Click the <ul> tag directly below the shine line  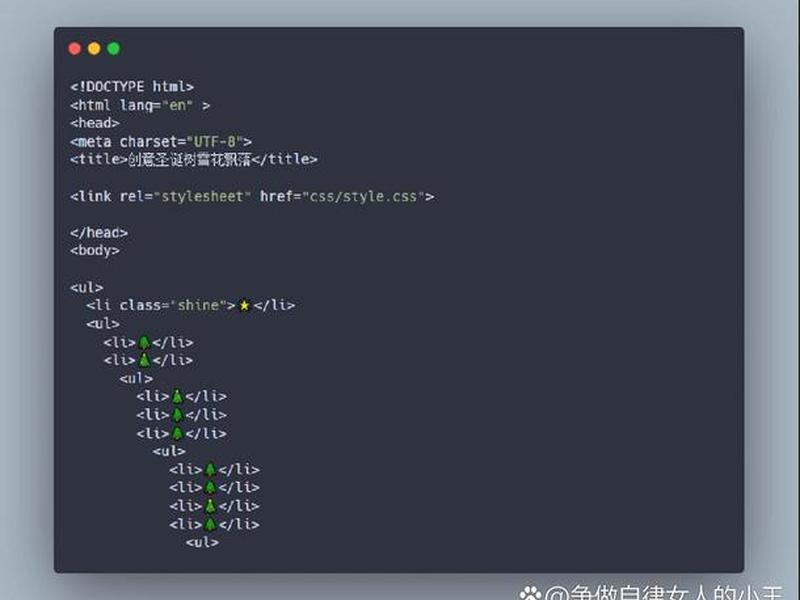click(103, 323)
